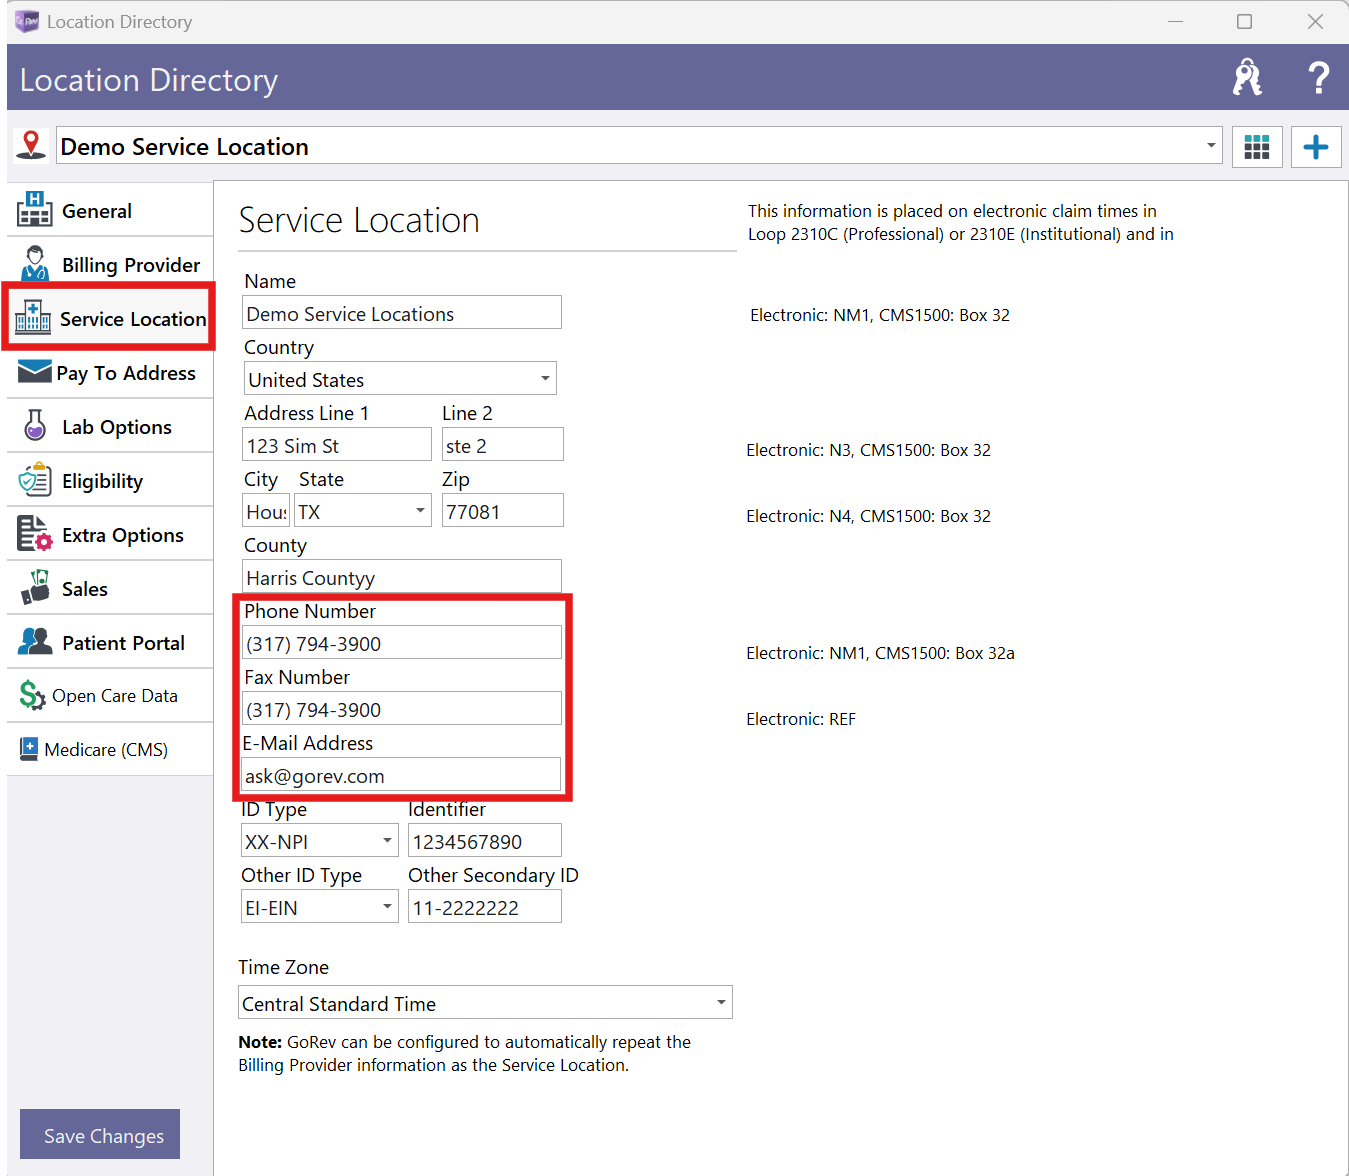Open the Time Zone dropdown
1349x1176 pixels.
click(720, 1003)
